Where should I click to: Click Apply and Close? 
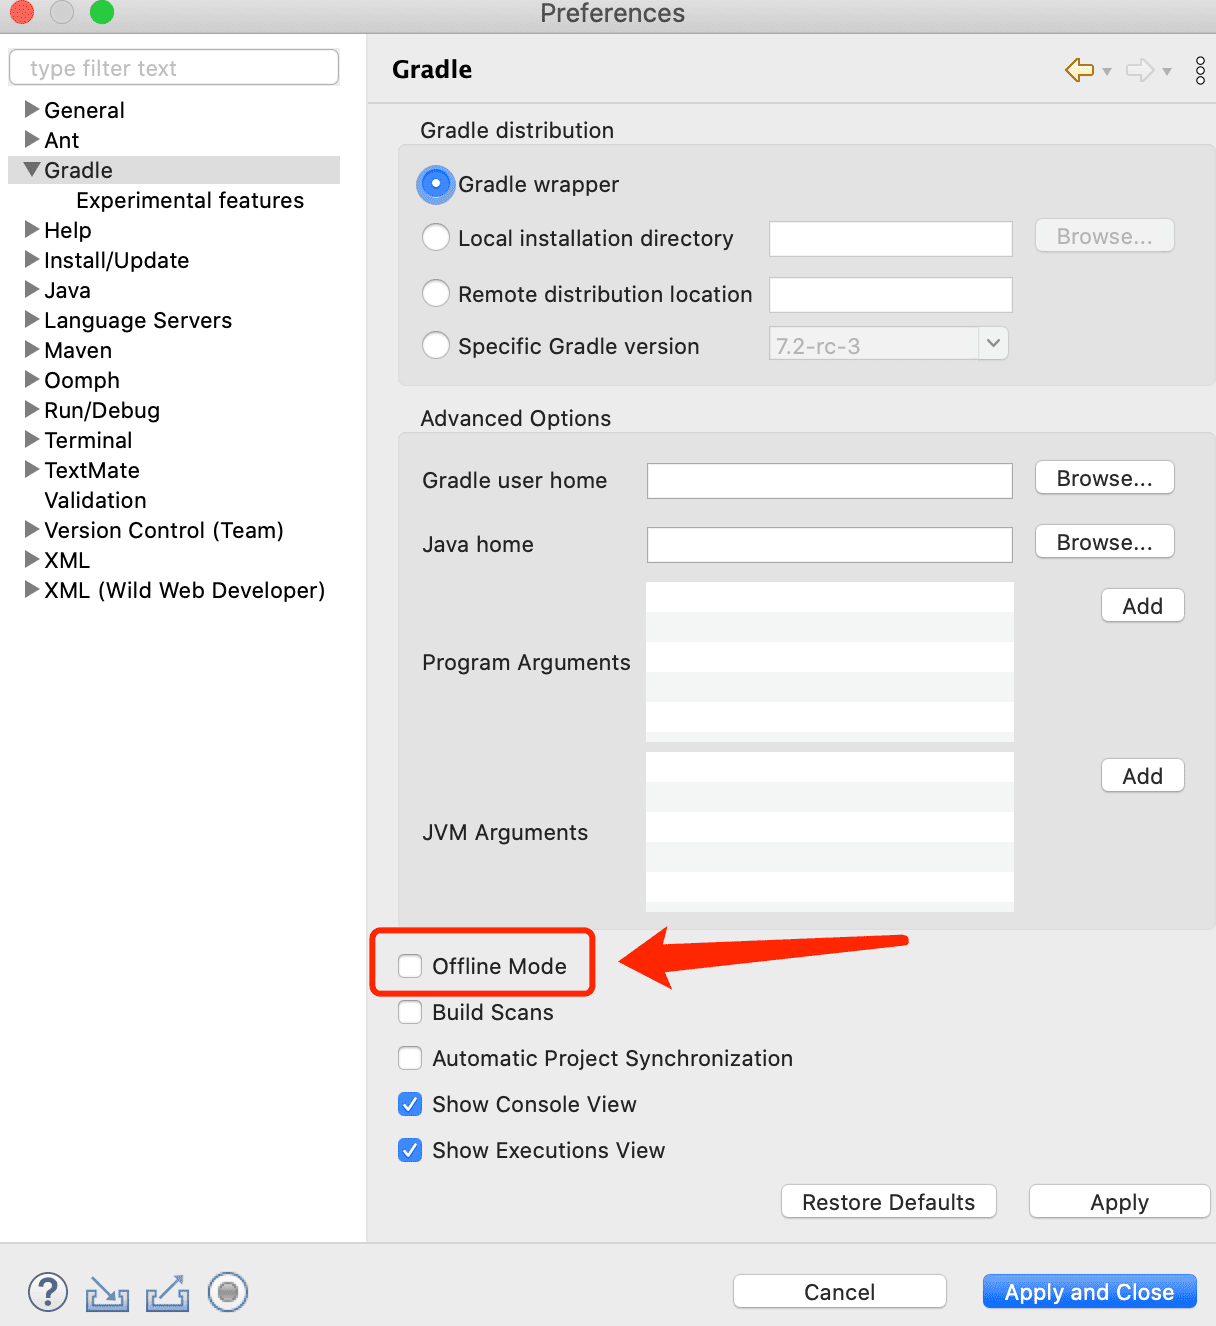click(x=1089, y=1292)
